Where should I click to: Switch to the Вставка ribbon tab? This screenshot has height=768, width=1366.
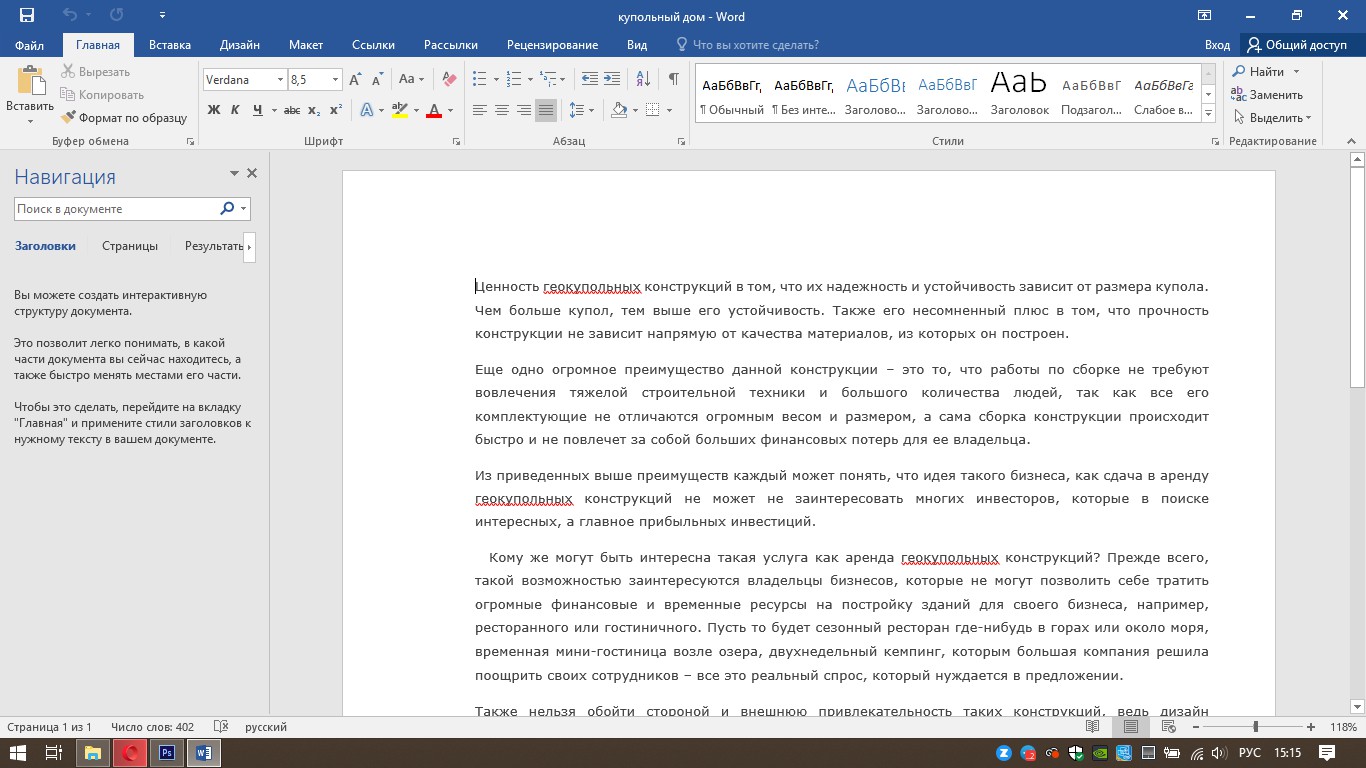(x=170, y=45)
